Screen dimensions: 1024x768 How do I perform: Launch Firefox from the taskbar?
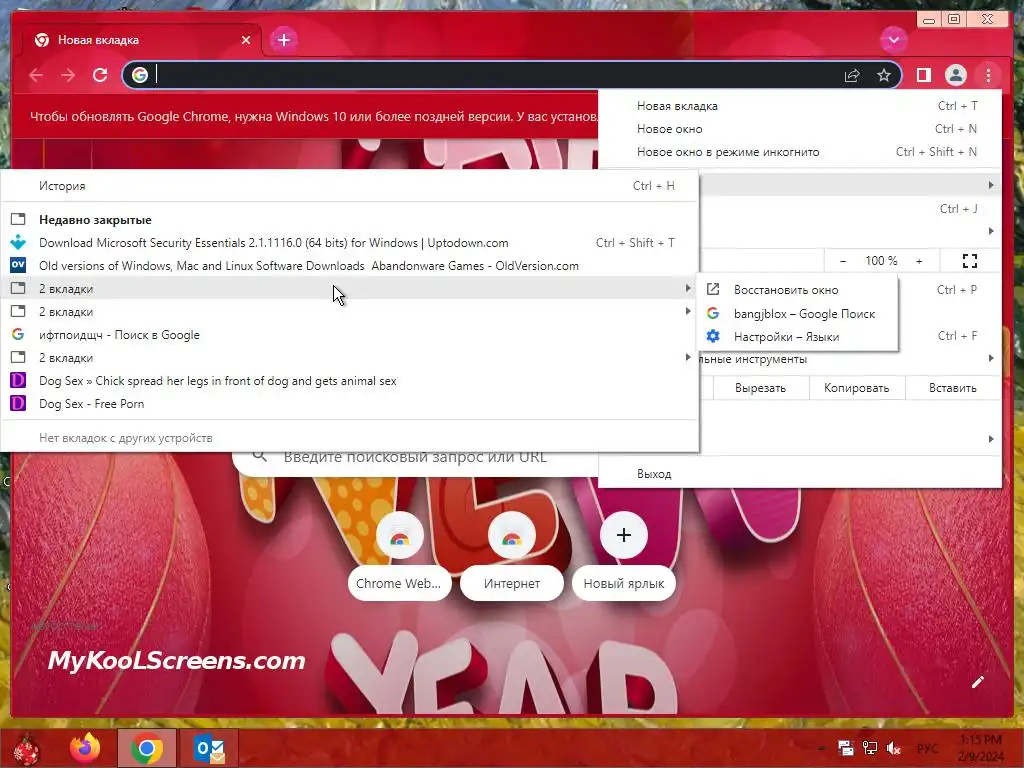(85, 748)
